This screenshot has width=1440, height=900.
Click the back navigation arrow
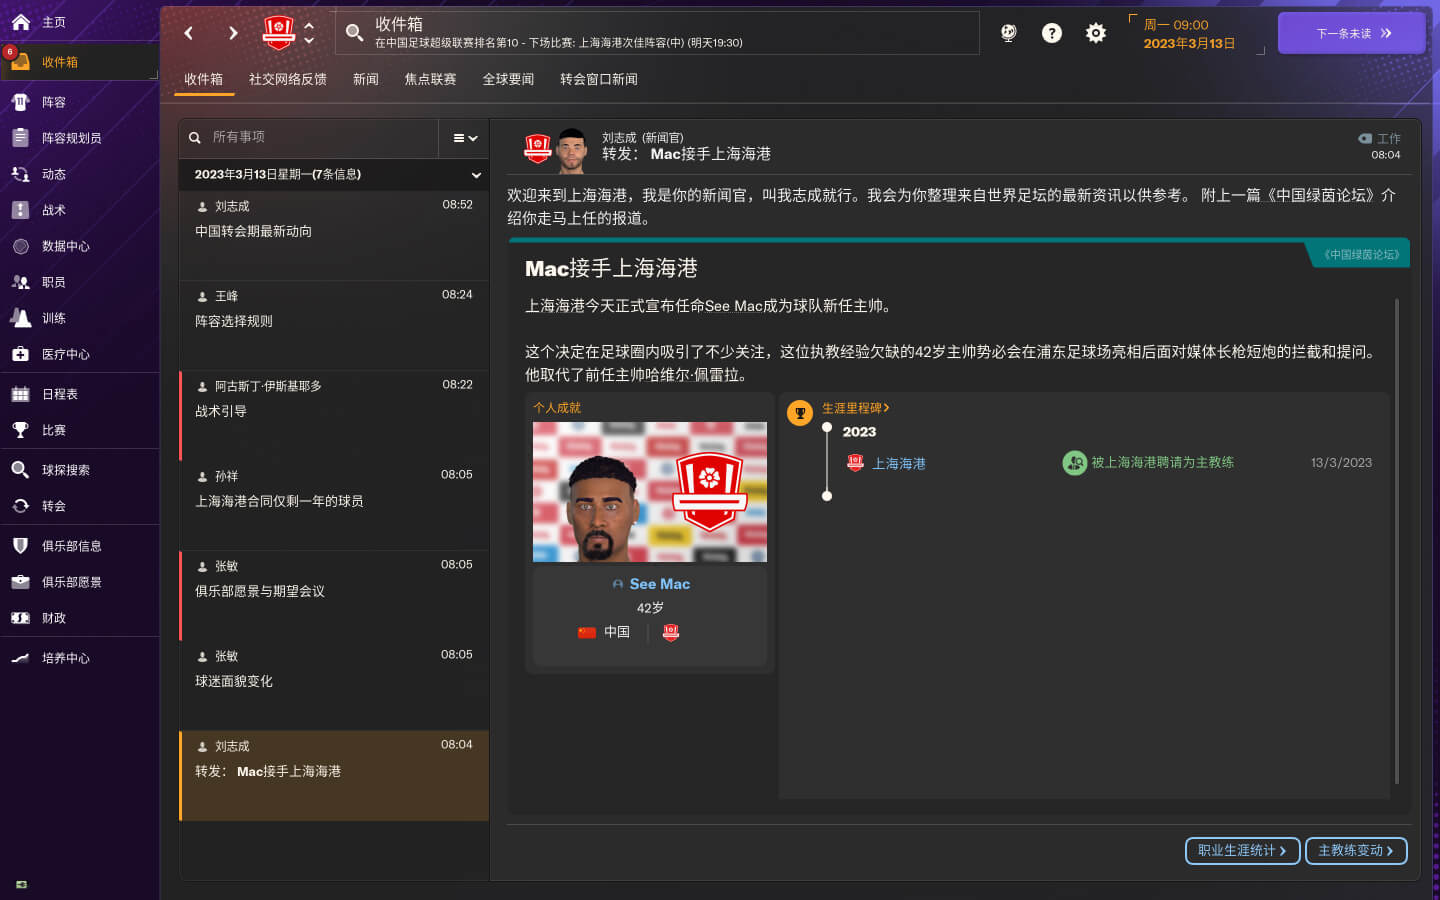[x=189, y=33]
